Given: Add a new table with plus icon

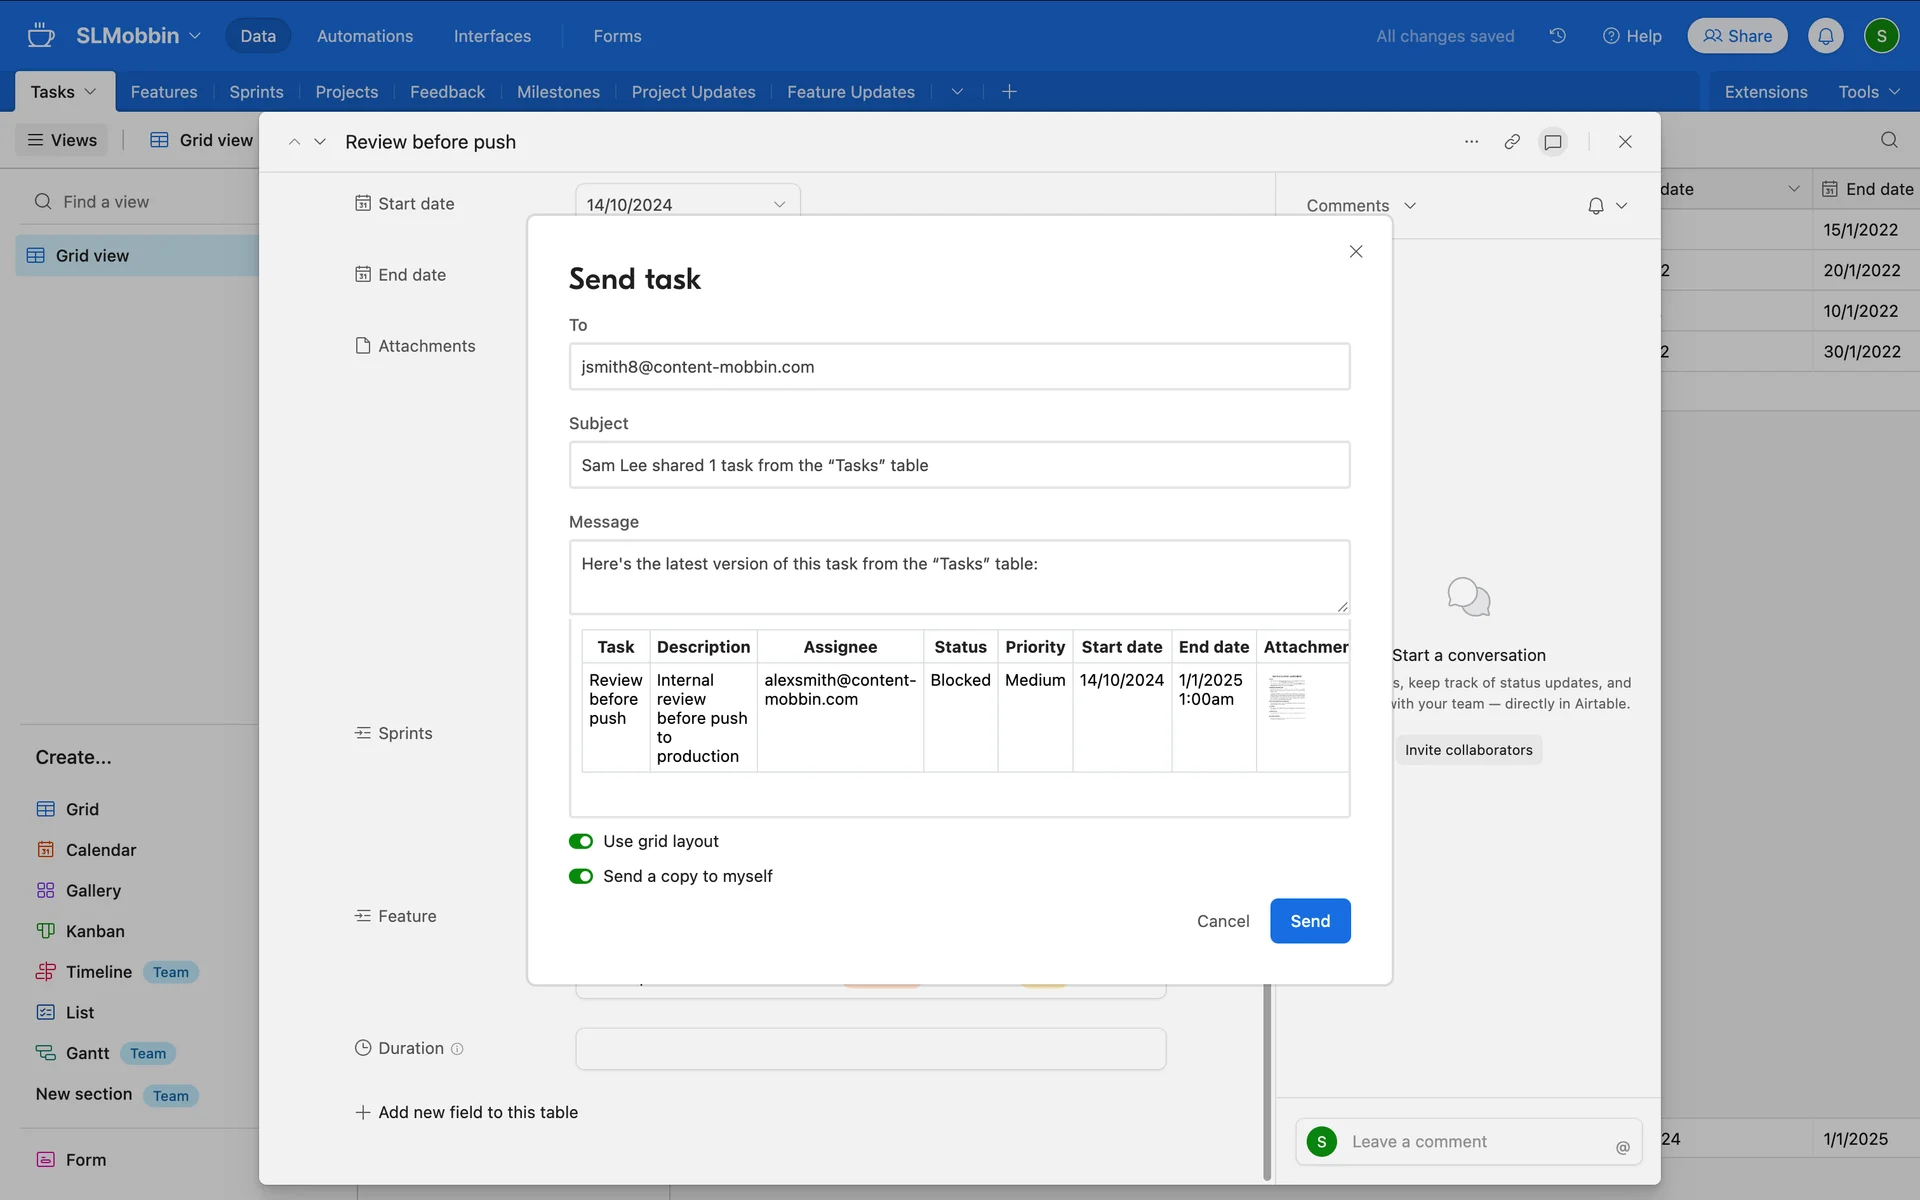Looking at the screenshot, I should click(x=1009, y=92).
